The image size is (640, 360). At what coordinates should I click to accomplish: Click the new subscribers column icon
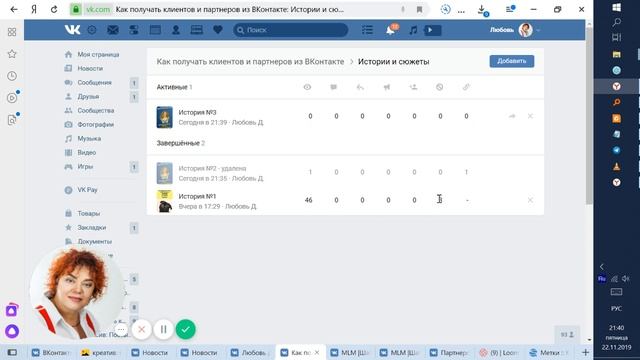pyautogui.click(x=413, y=87)
